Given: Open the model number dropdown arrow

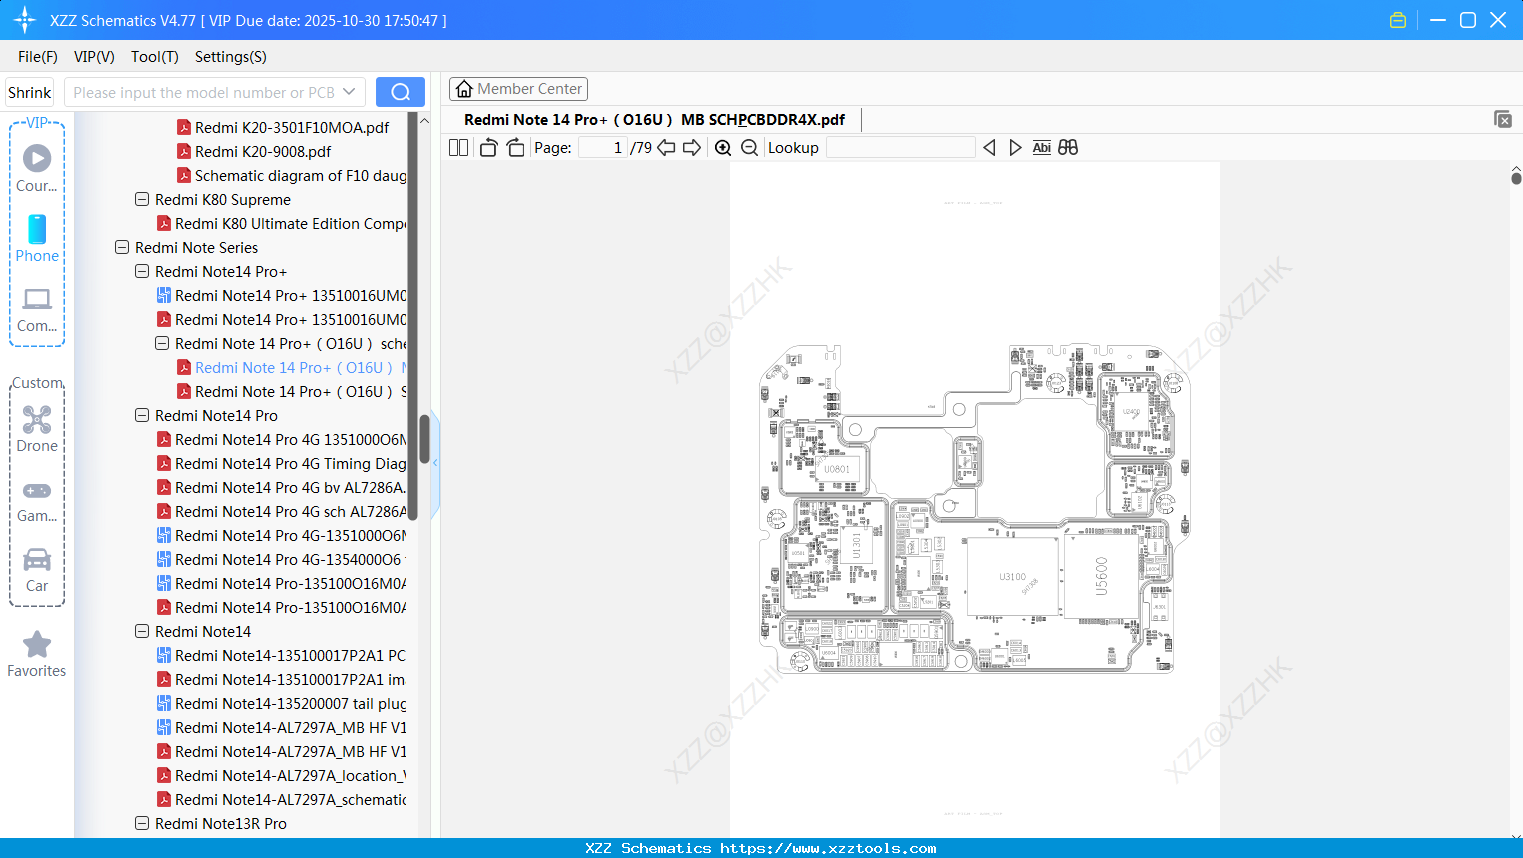Looking at the screenshot, I should pos(349,92).
